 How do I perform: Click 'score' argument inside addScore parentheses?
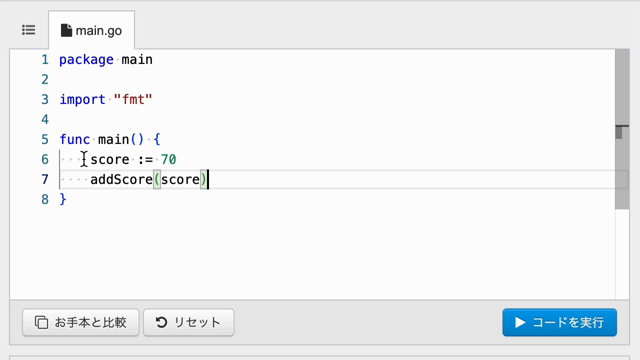pos(180,180)
